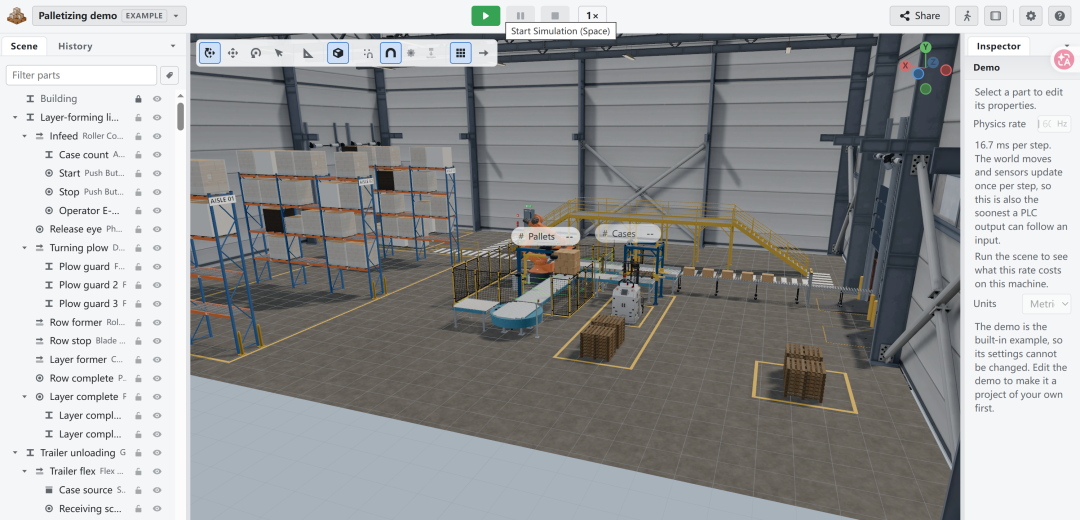This screenshot has height=520, width=1080.
Task: Click the right arrow in viewport toolbar
Action: 484,52
